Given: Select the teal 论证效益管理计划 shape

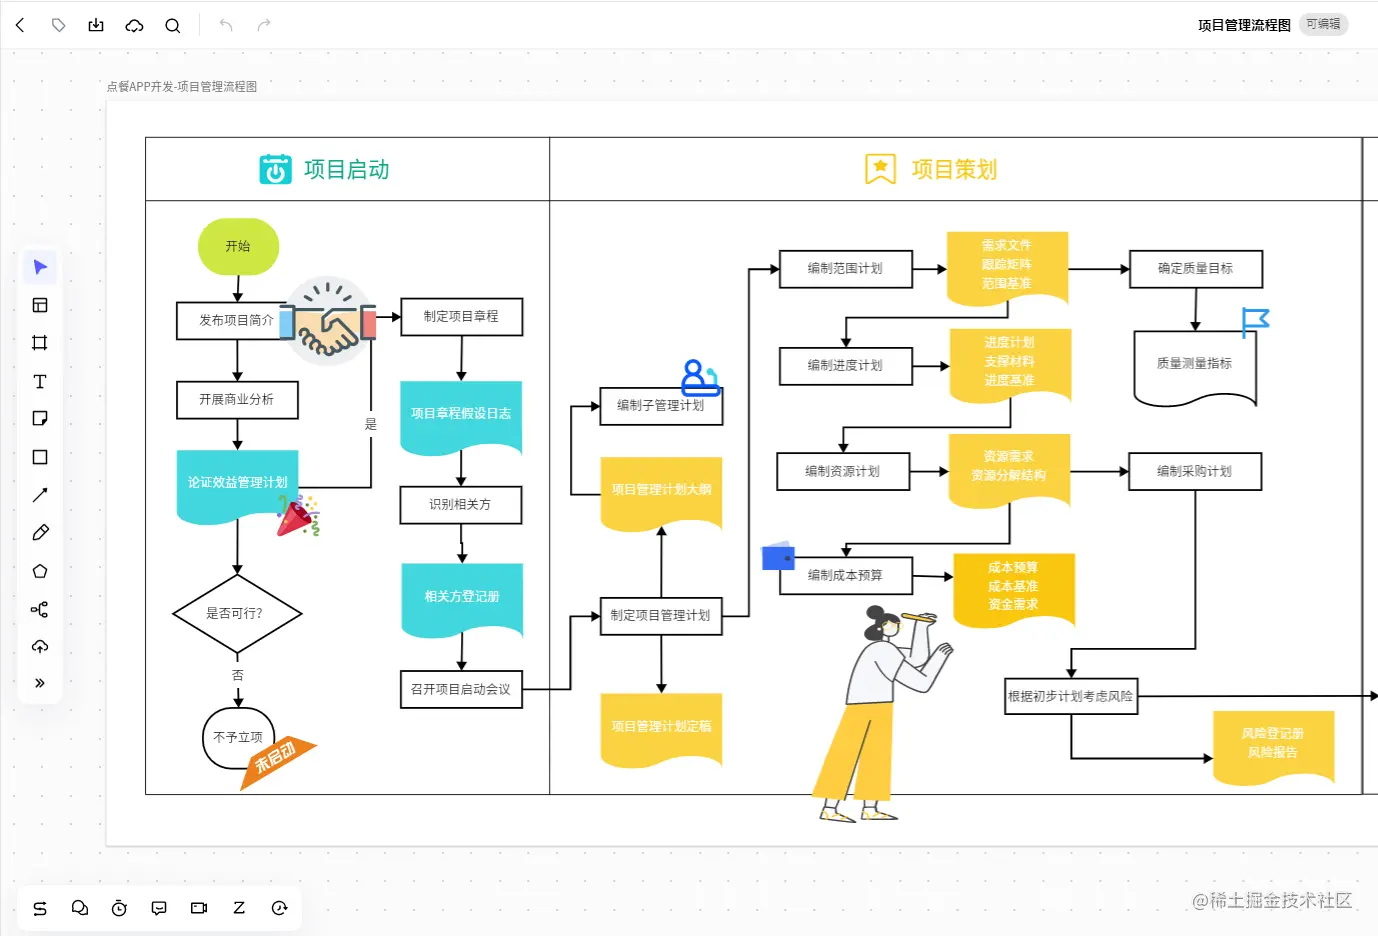Looking at the screenshot, I should (237, 487).
